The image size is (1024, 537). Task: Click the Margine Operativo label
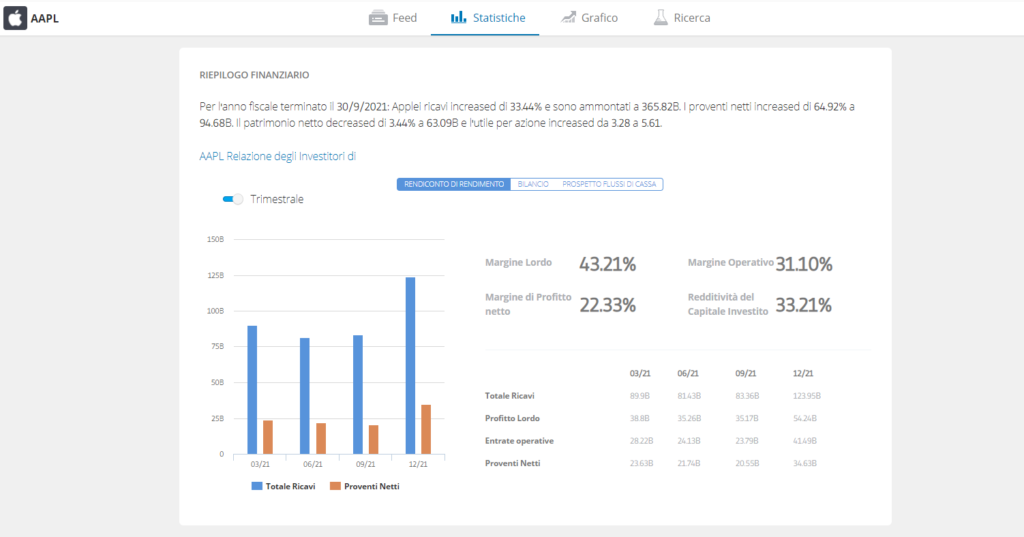tap(730, 263)
